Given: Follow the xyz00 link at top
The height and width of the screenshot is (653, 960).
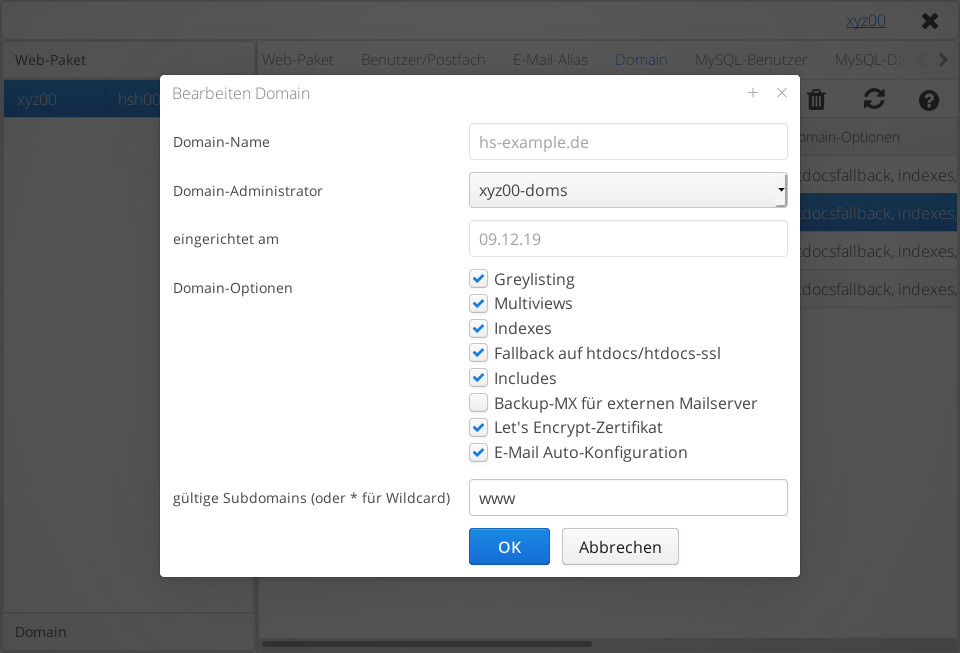Looking at the screenshot, I should (866, 21).
